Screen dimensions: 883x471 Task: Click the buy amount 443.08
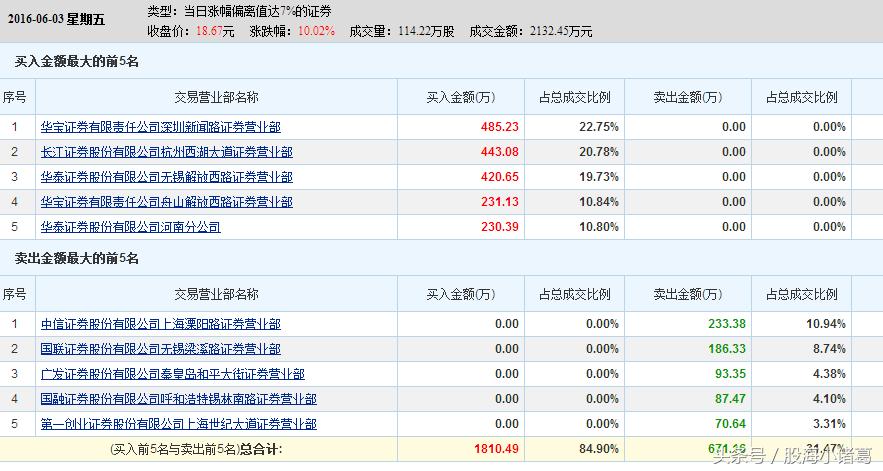click(500, 152)
